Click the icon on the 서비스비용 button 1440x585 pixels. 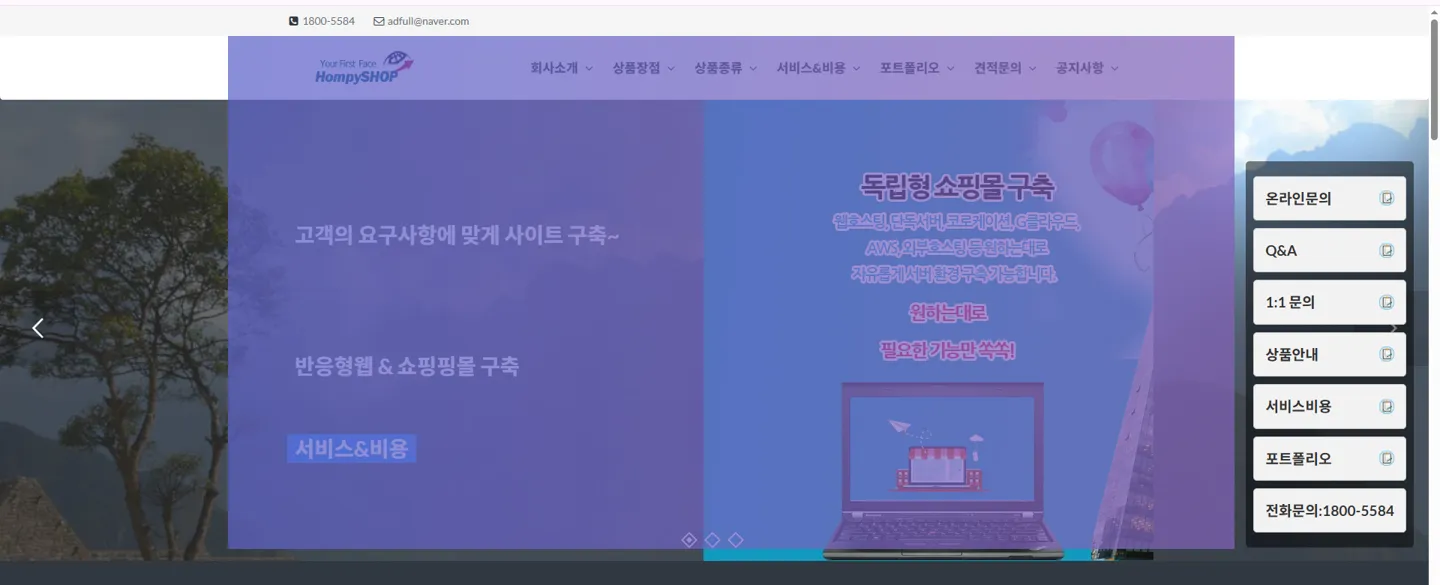coord(1387,406)
